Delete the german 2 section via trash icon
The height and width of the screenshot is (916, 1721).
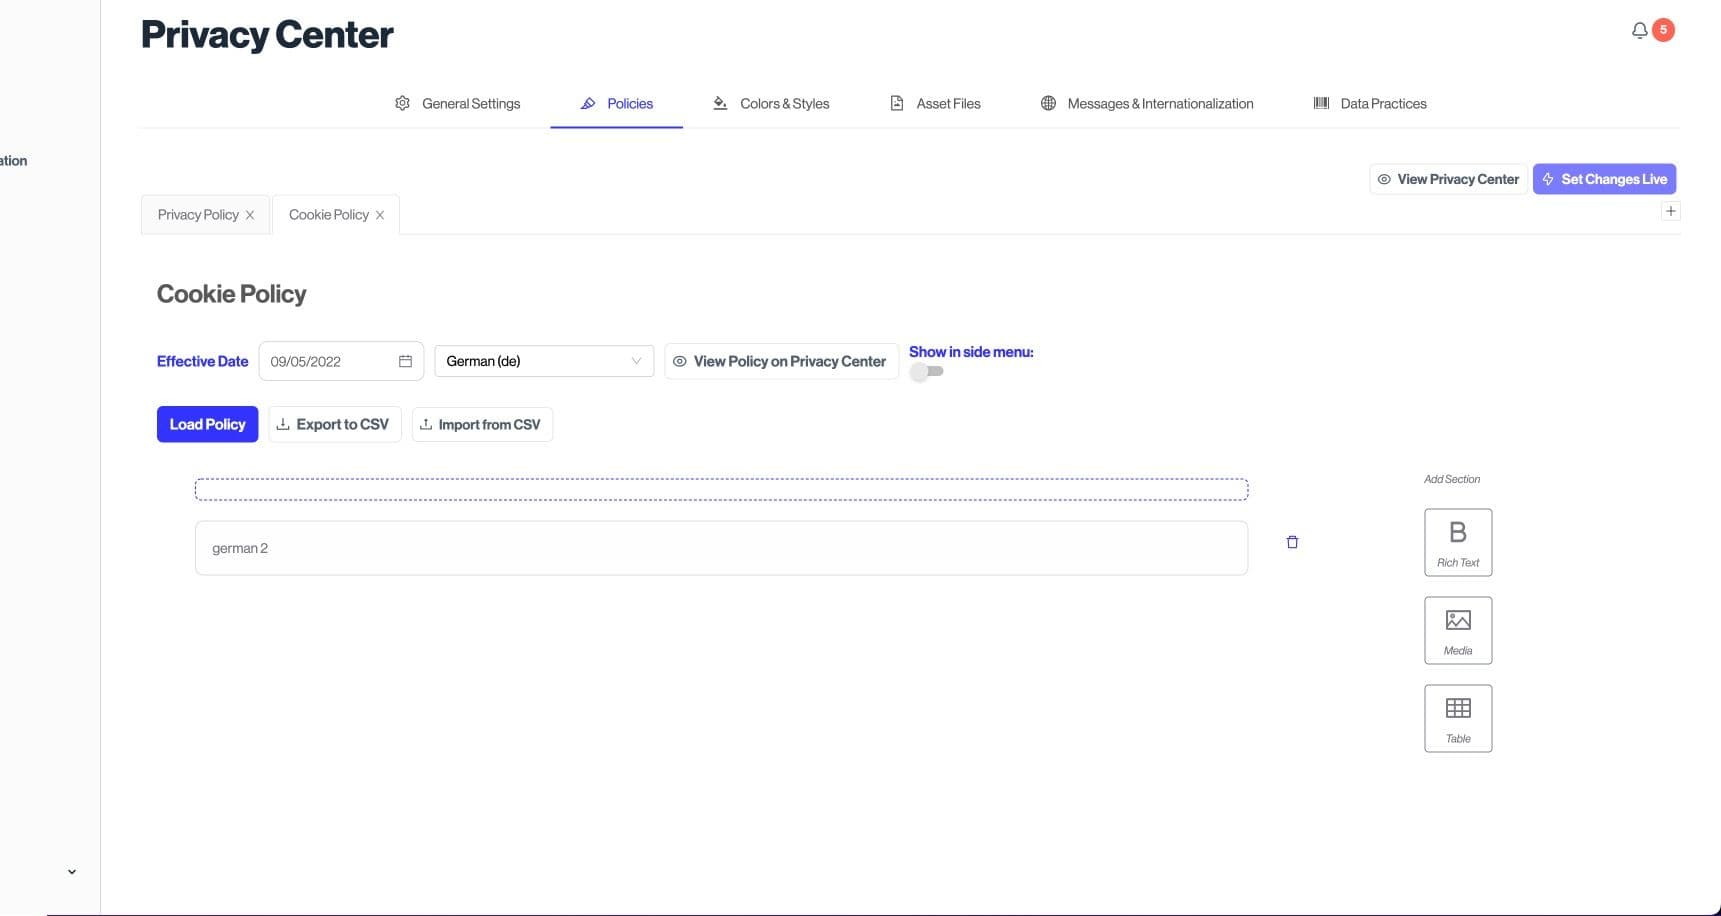click(x=1292, y=542)
